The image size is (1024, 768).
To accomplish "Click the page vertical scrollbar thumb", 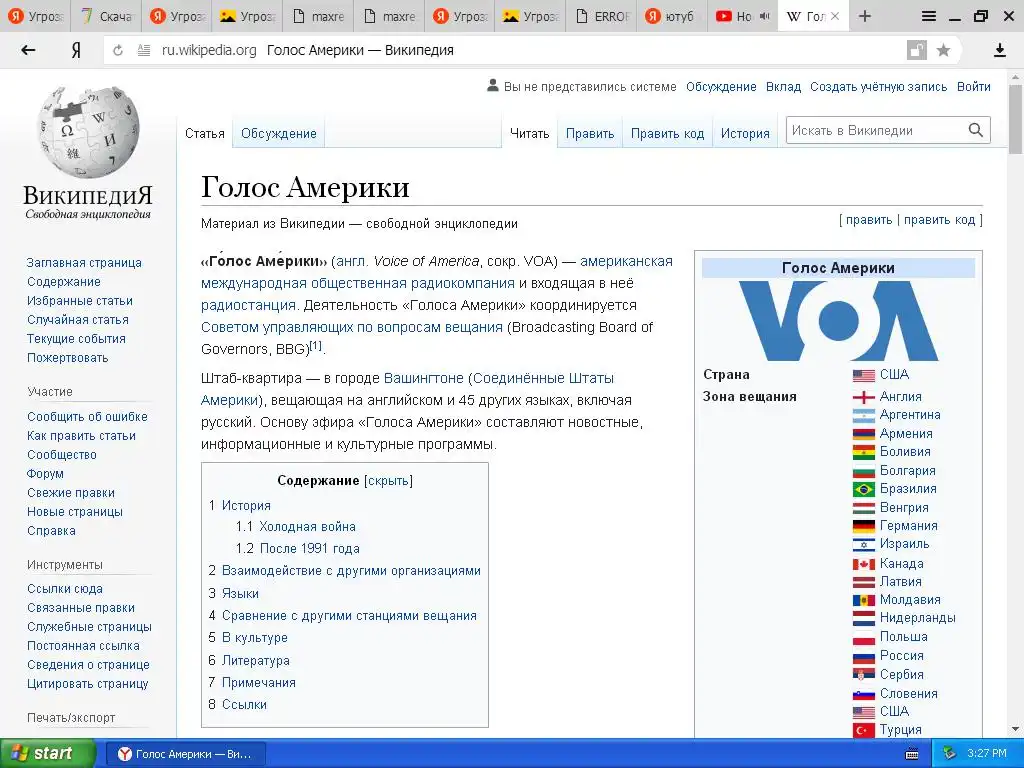I will pos(1015,119).
